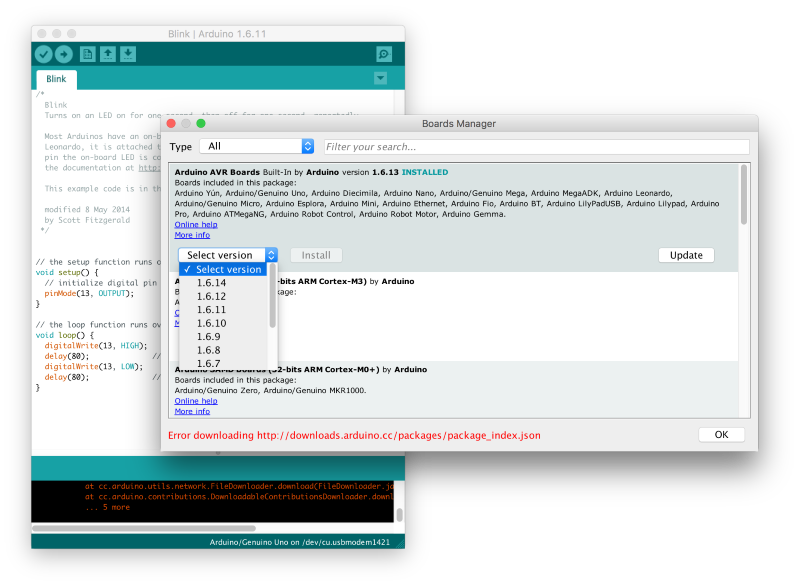Open More info link under Arduino AVR Boards
Image resolution: width=800 pixels, height=586 pixels.
click(192, 235)
